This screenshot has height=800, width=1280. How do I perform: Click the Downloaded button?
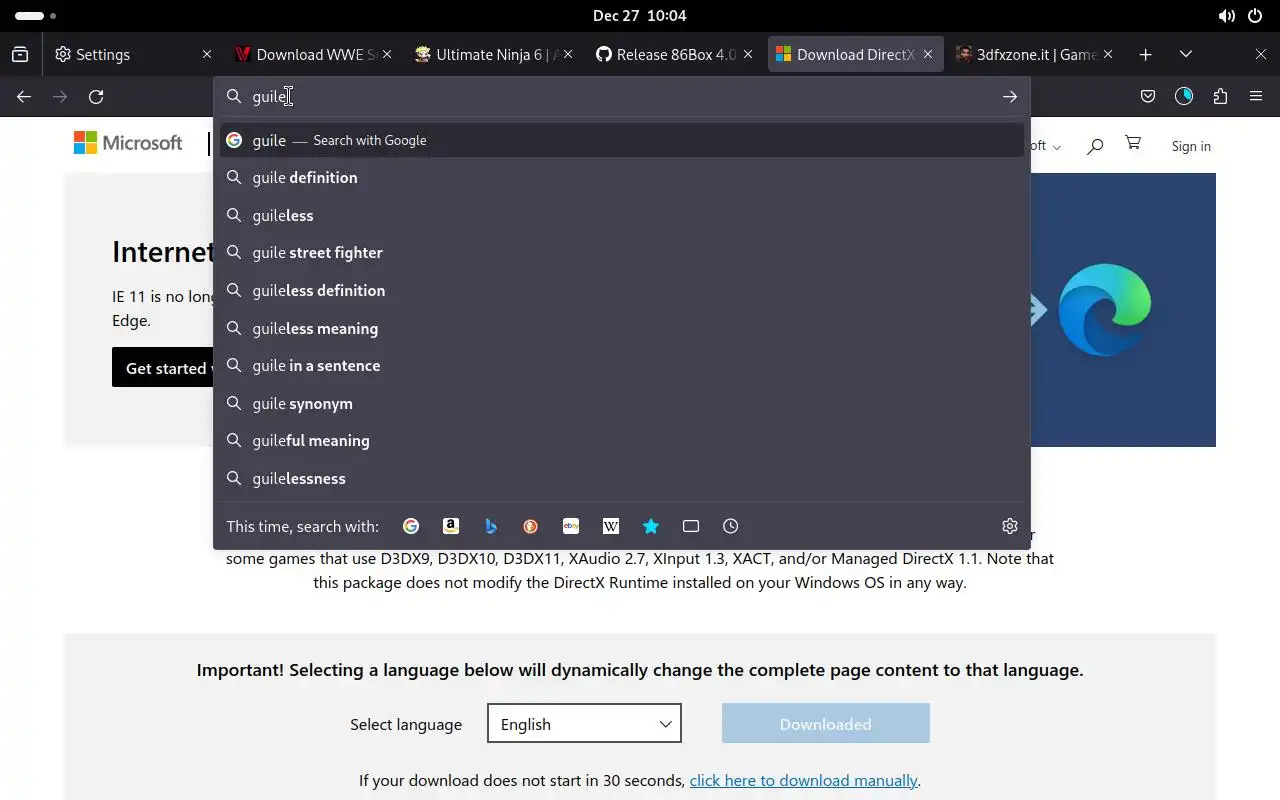825,723
